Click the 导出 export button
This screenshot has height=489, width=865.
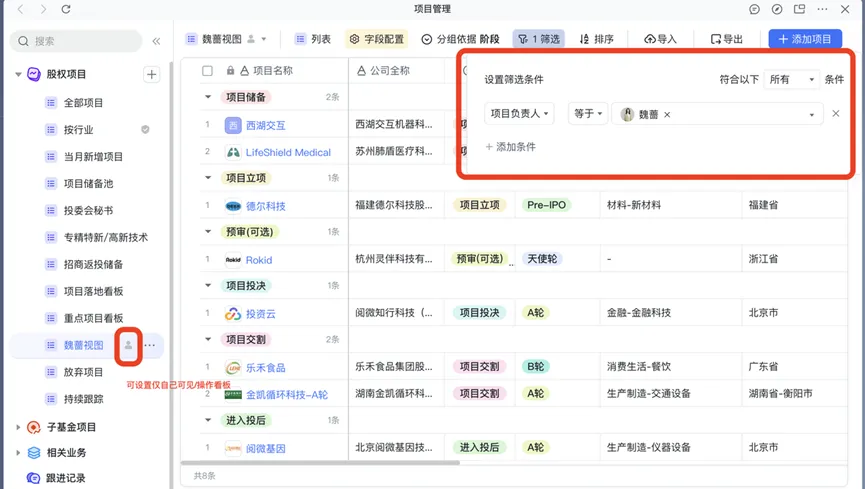(727, 39)
